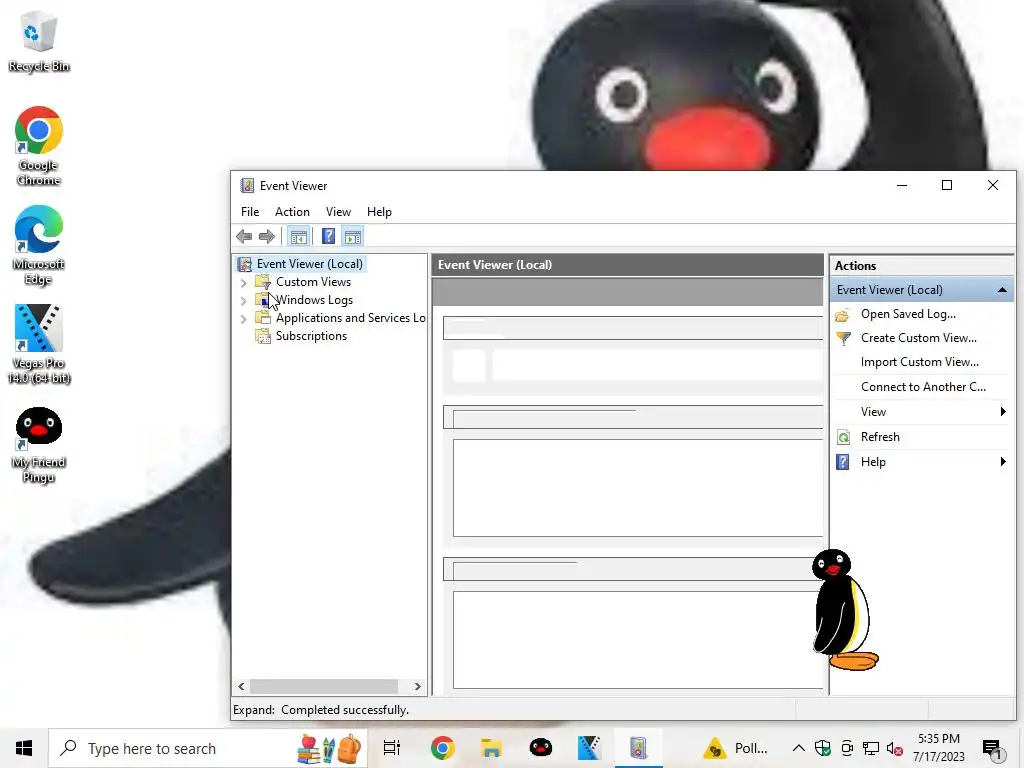Show hidden system tray icons
This screenshot has width=1024, height=768.
pyautogui.click(x=798, y=748)
